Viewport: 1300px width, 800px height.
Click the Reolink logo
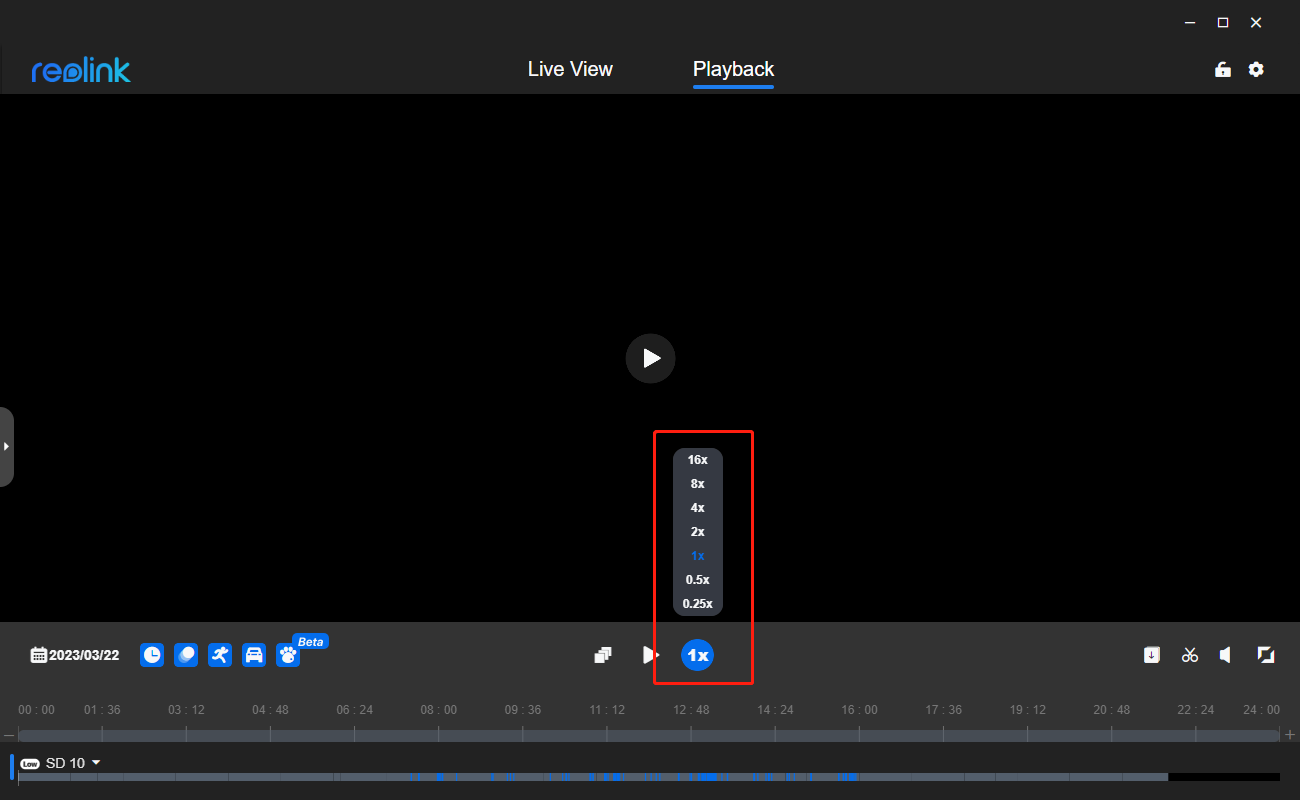click(x=81, y=70)
